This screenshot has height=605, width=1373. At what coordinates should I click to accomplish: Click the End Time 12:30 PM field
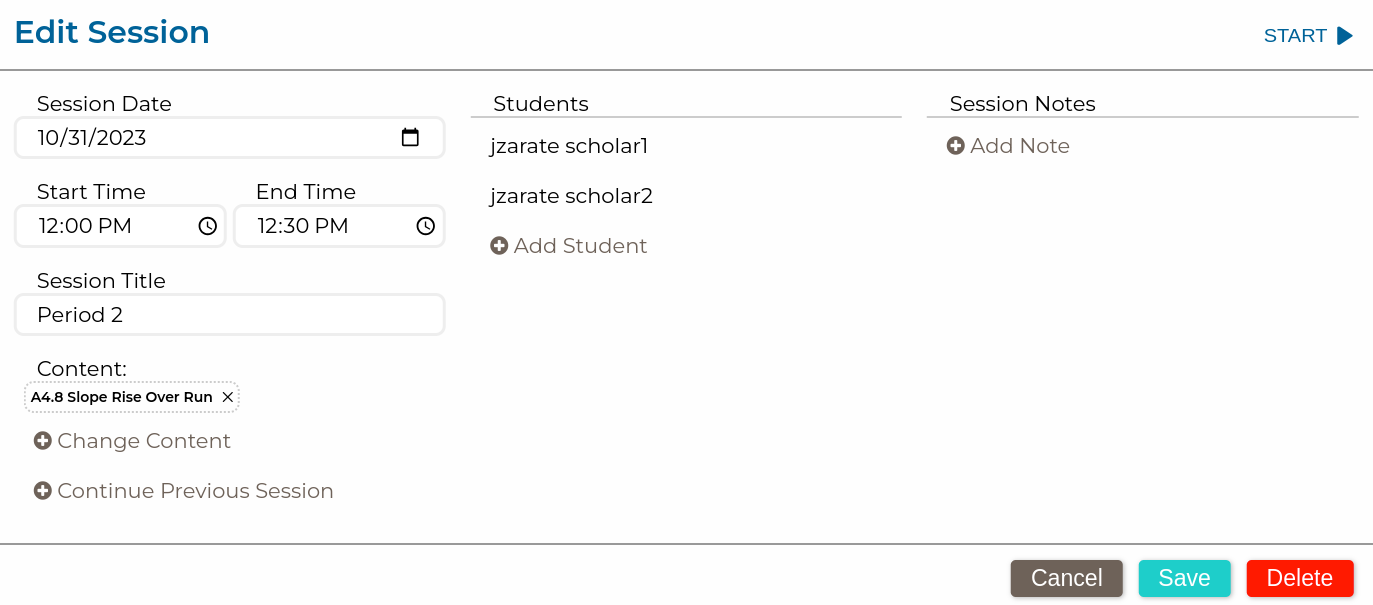point(320,226)
